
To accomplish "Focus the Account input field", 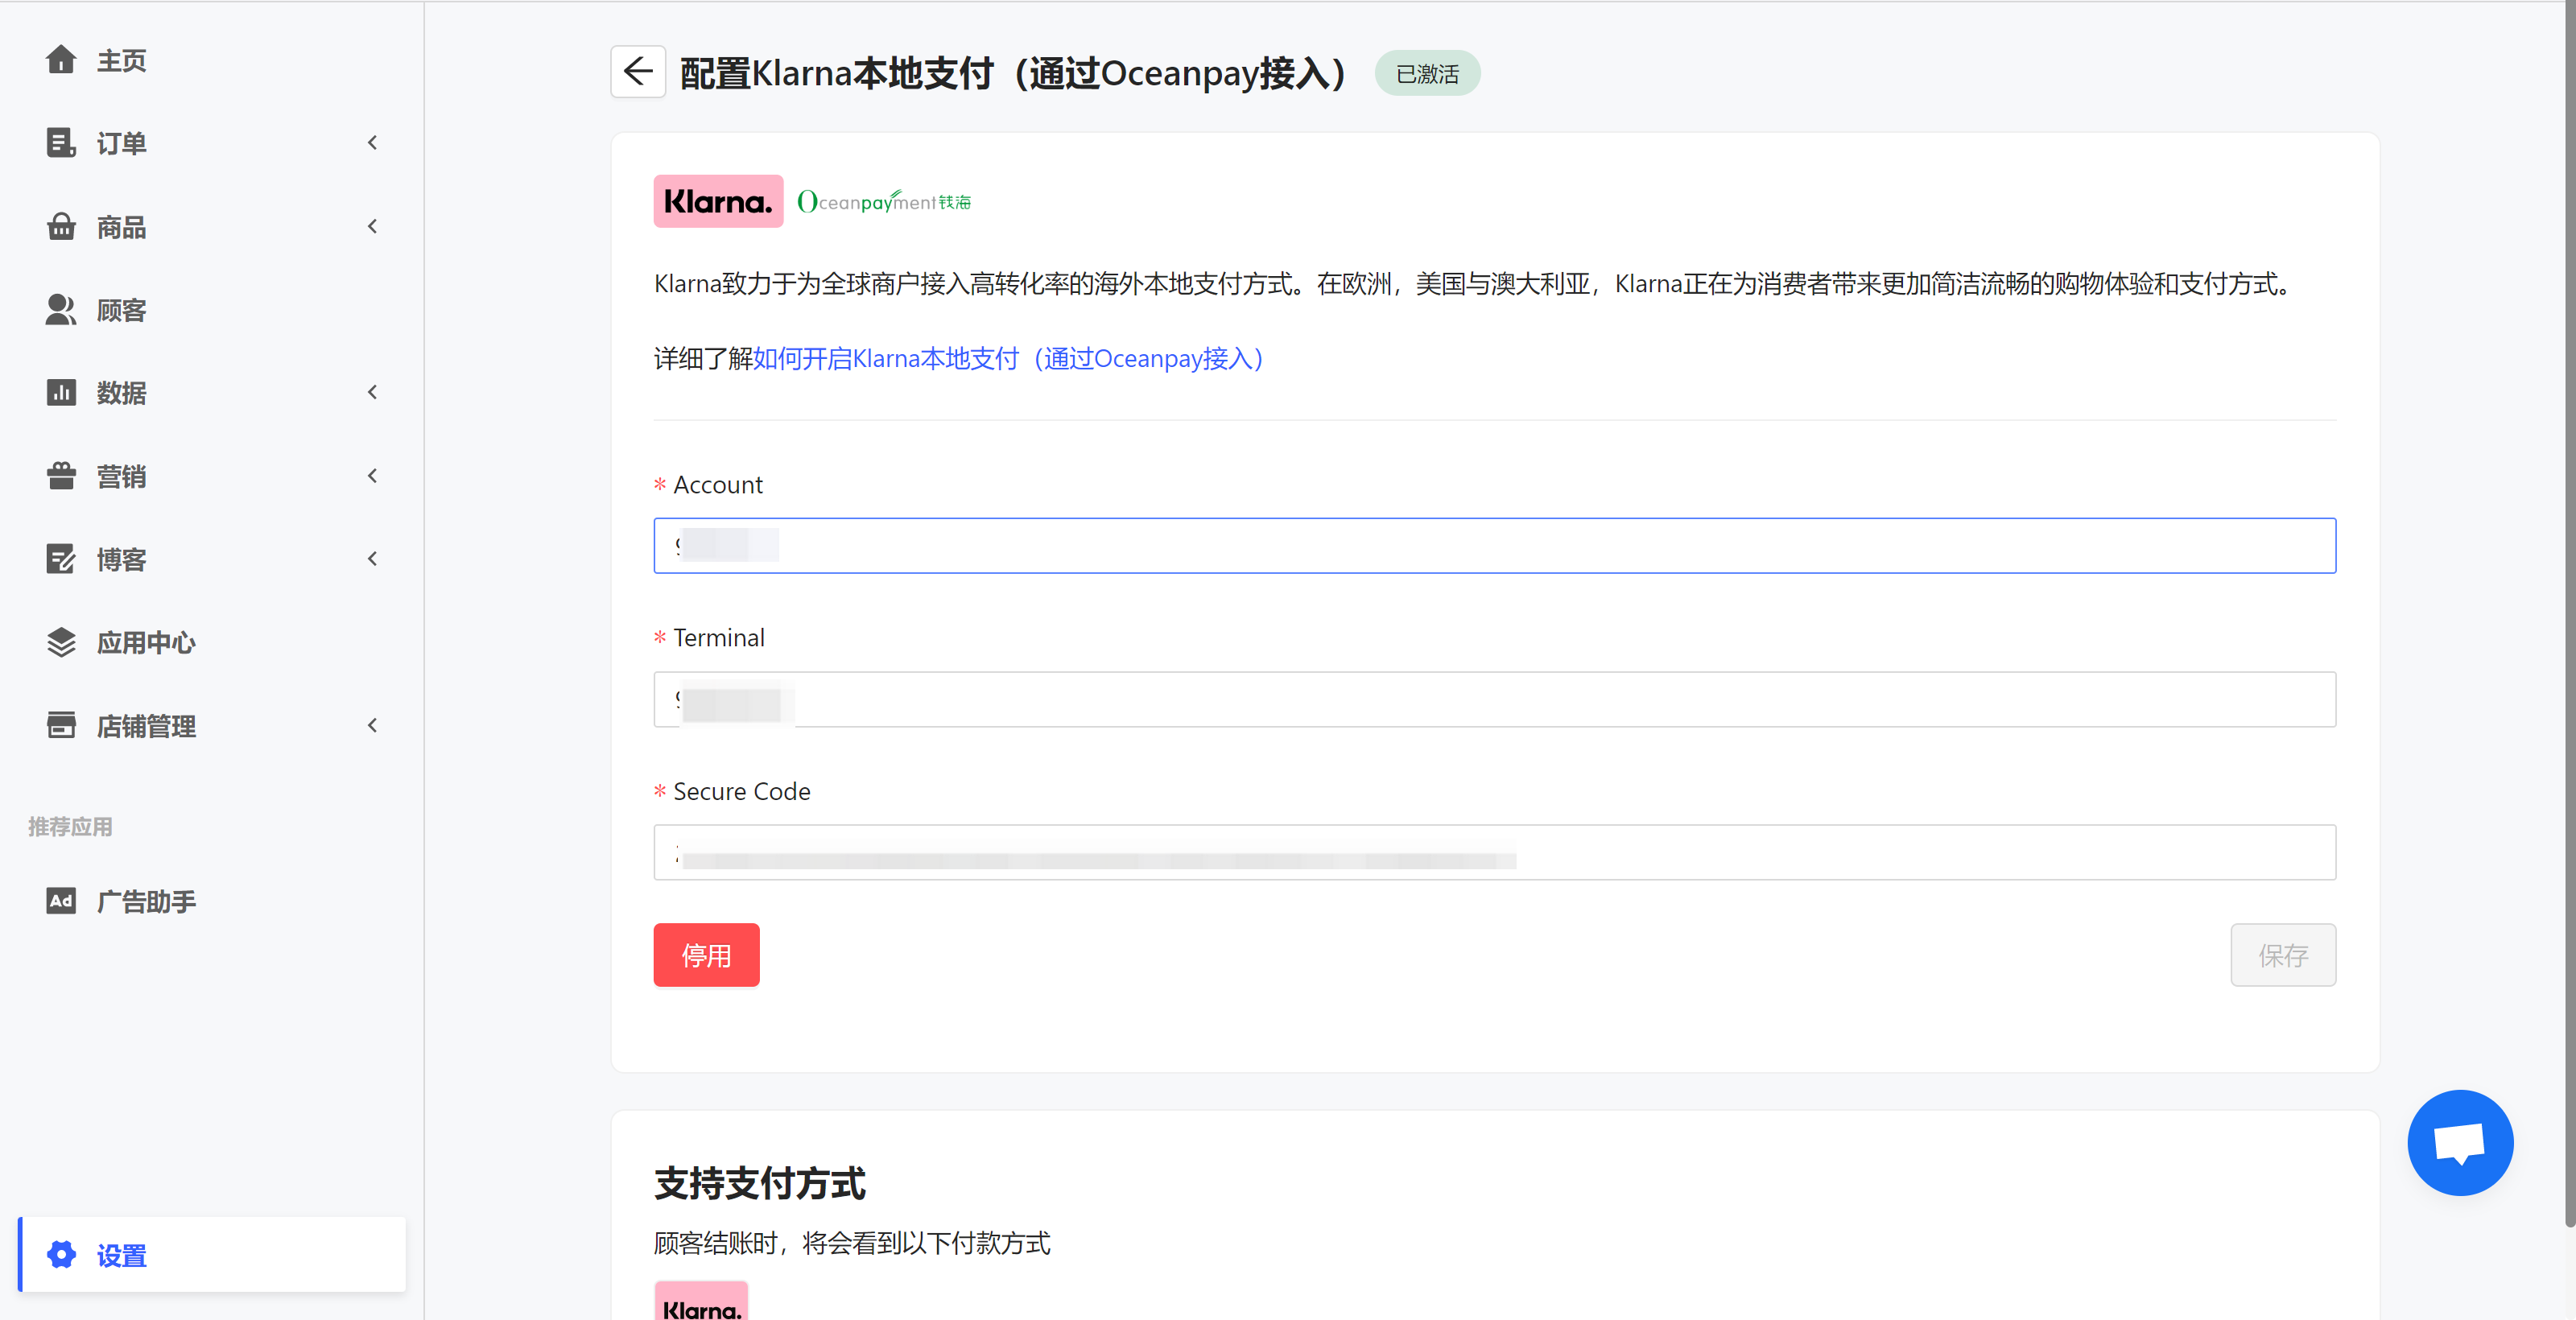I will click(1495, 545).
